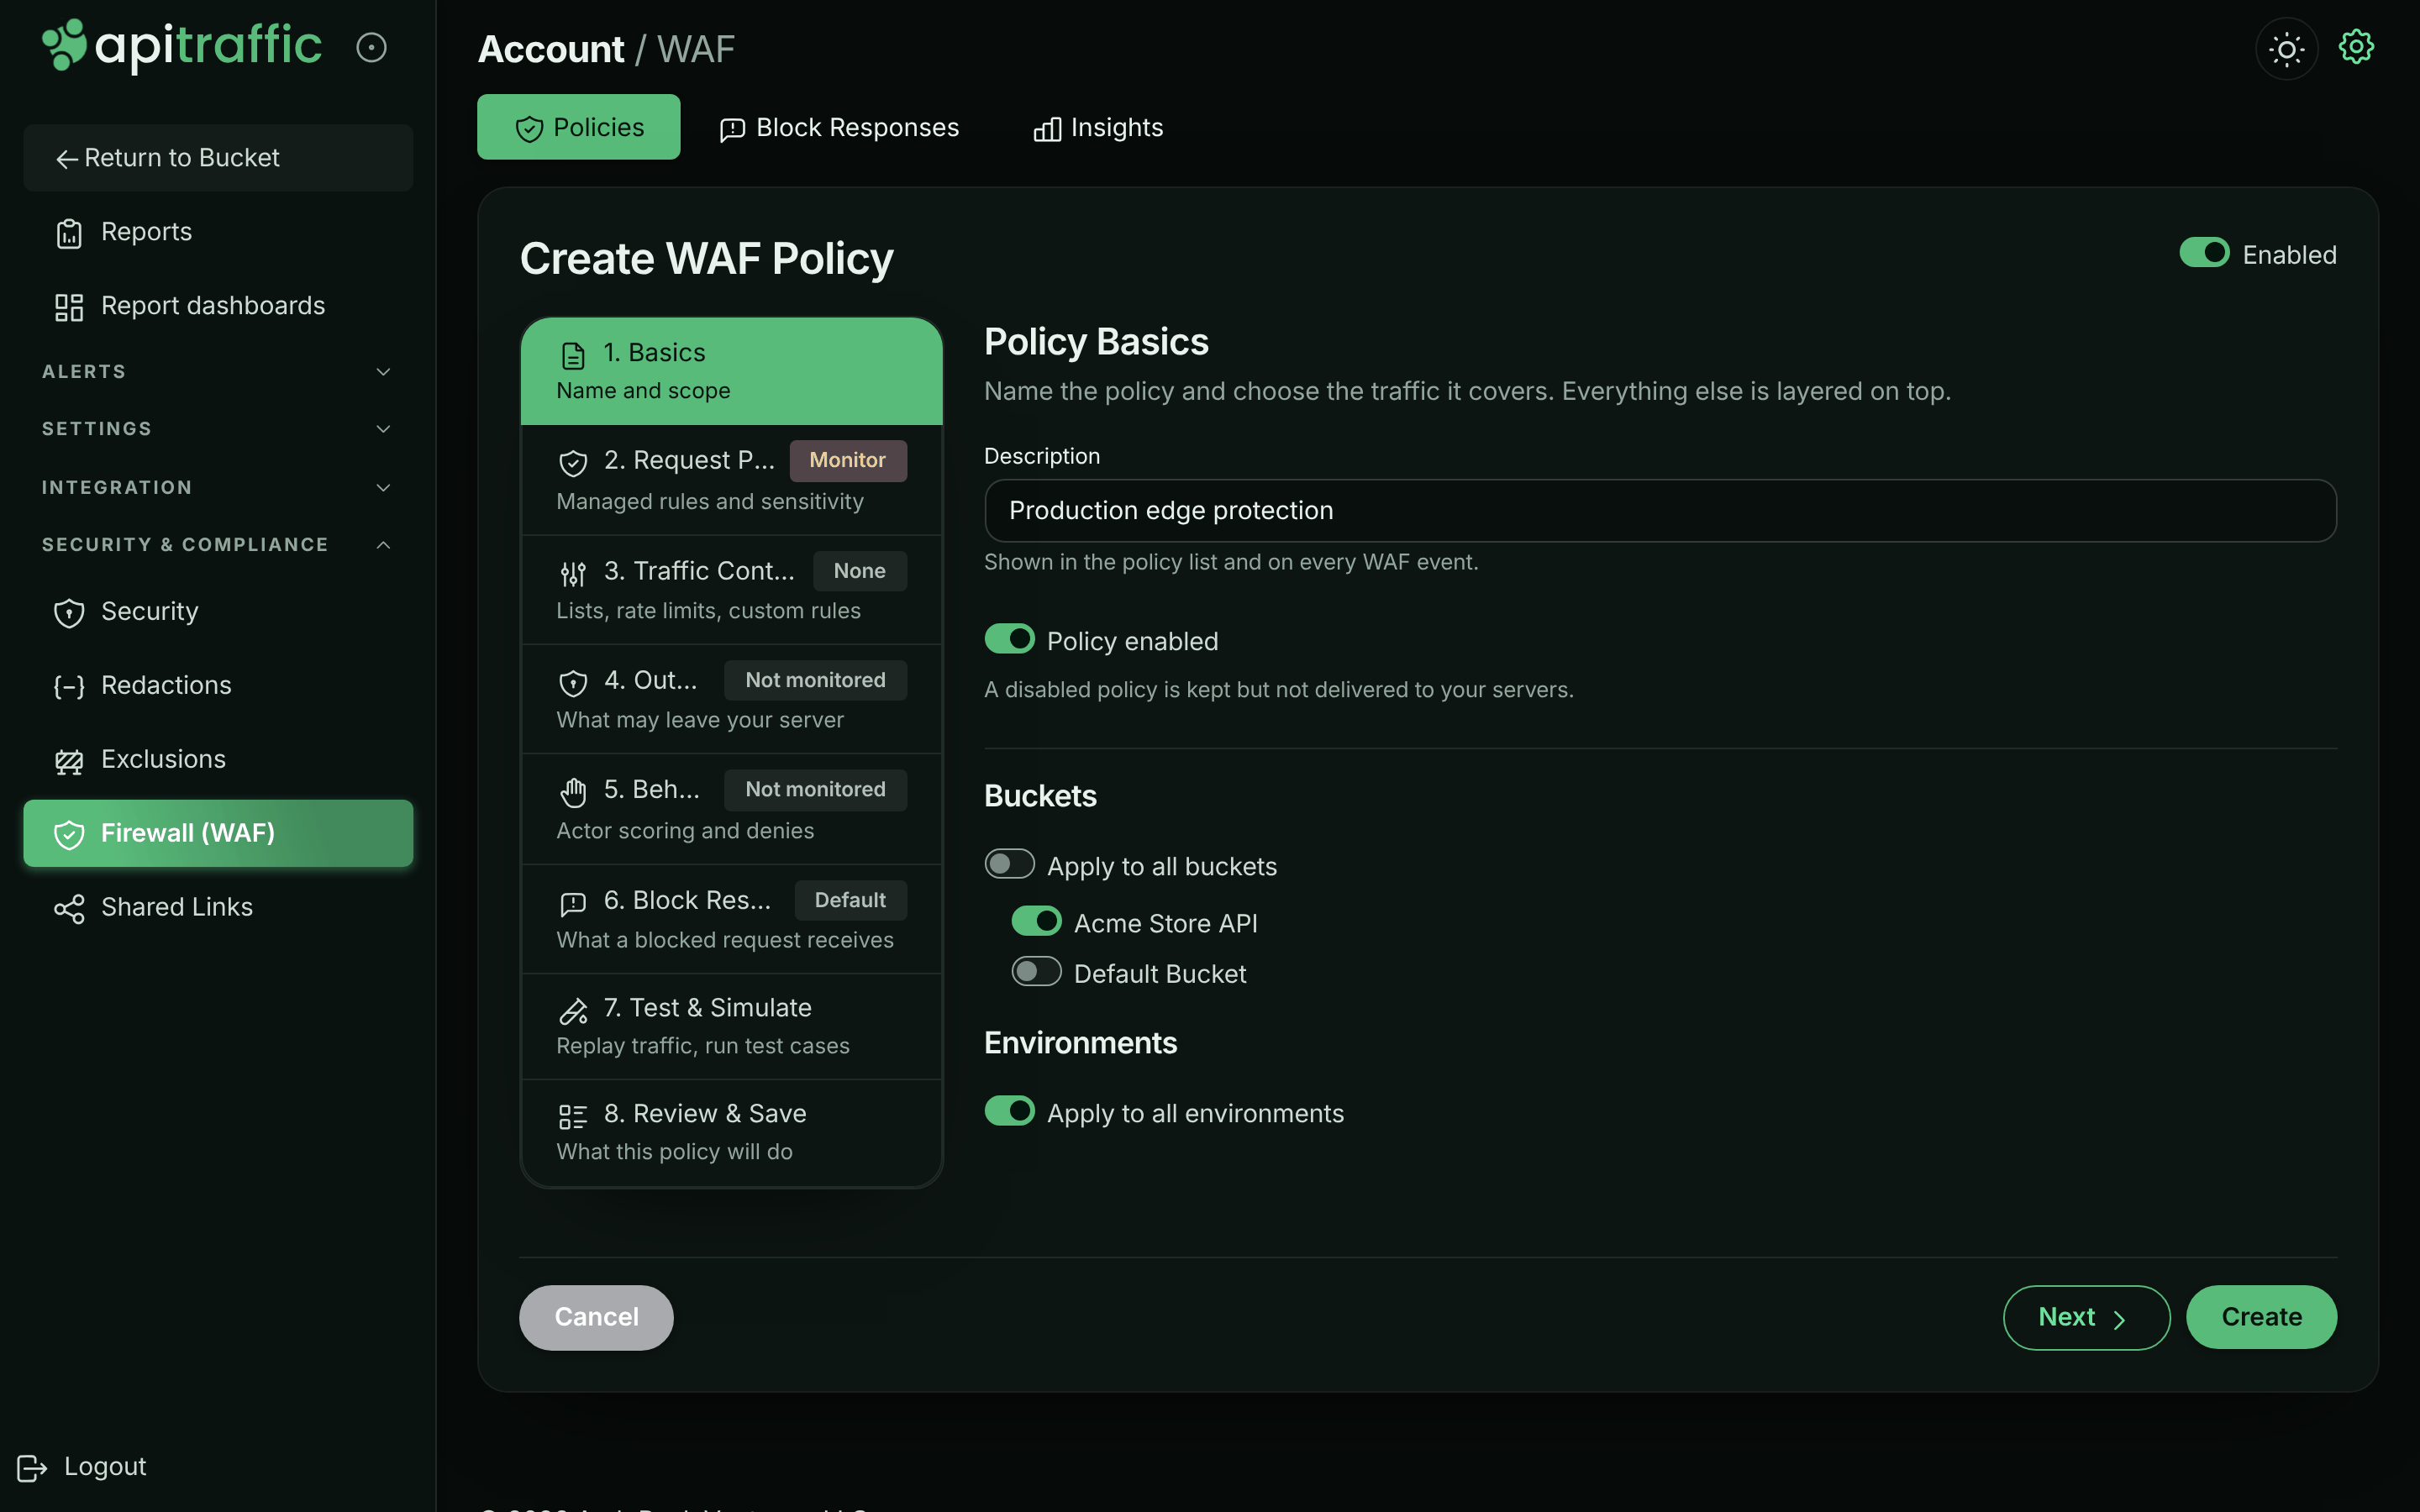Click the Test & Simulate step icon
The image size is (2420, 1512).
[573, 1011]
